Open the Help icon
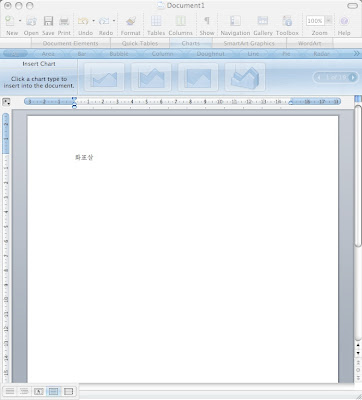 pos(344,21)
